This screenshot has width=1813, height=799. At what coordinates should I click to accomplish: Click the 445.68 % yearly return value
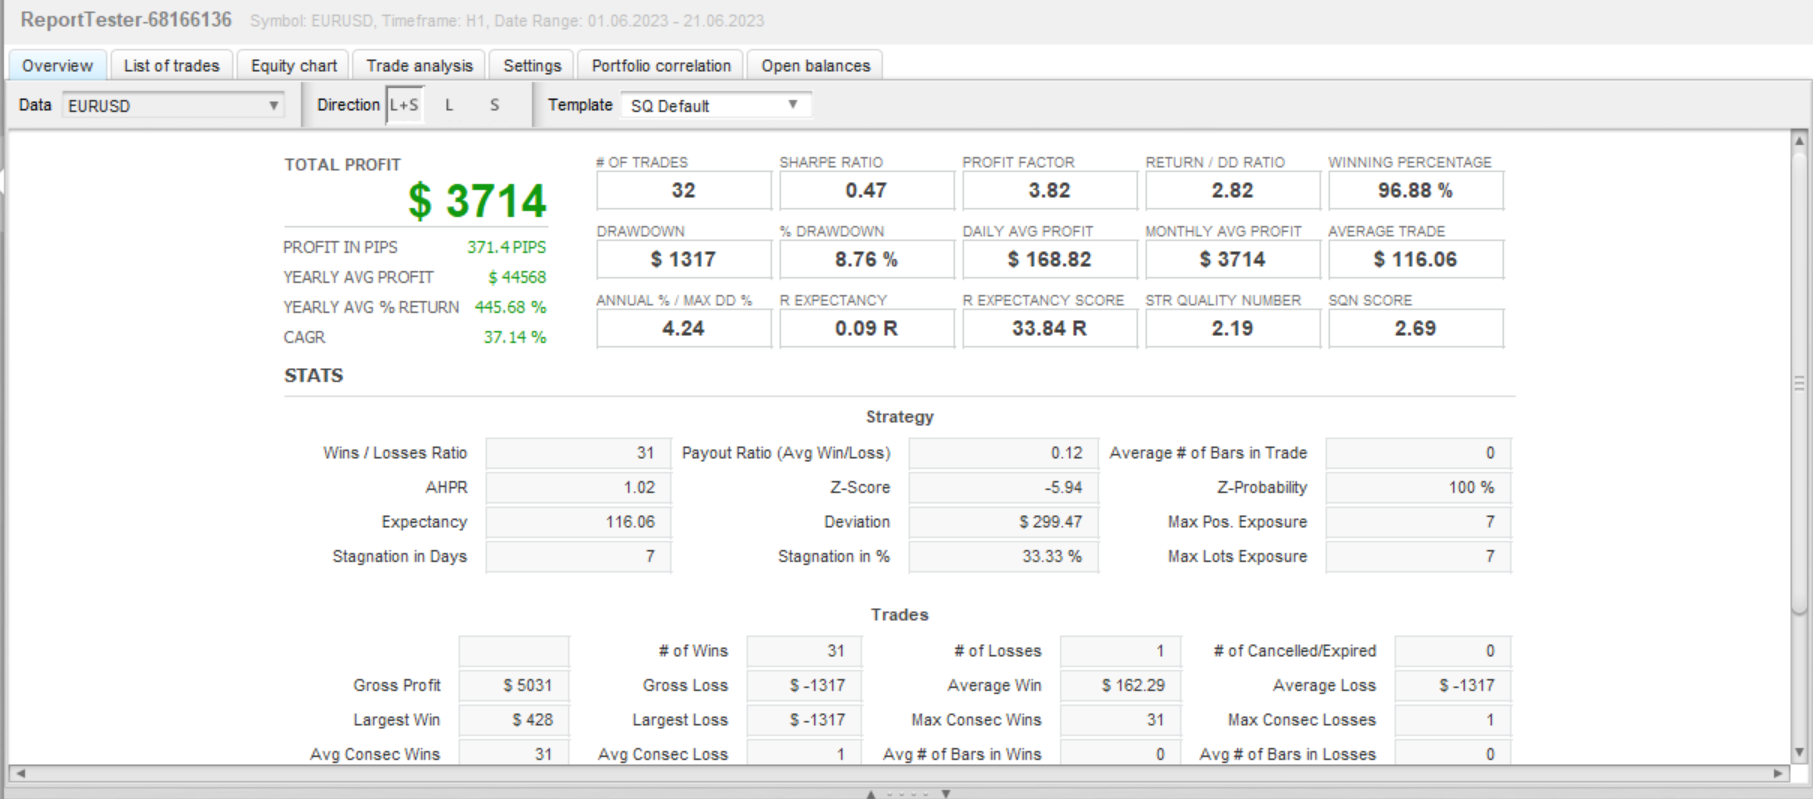tap(510, 307)
